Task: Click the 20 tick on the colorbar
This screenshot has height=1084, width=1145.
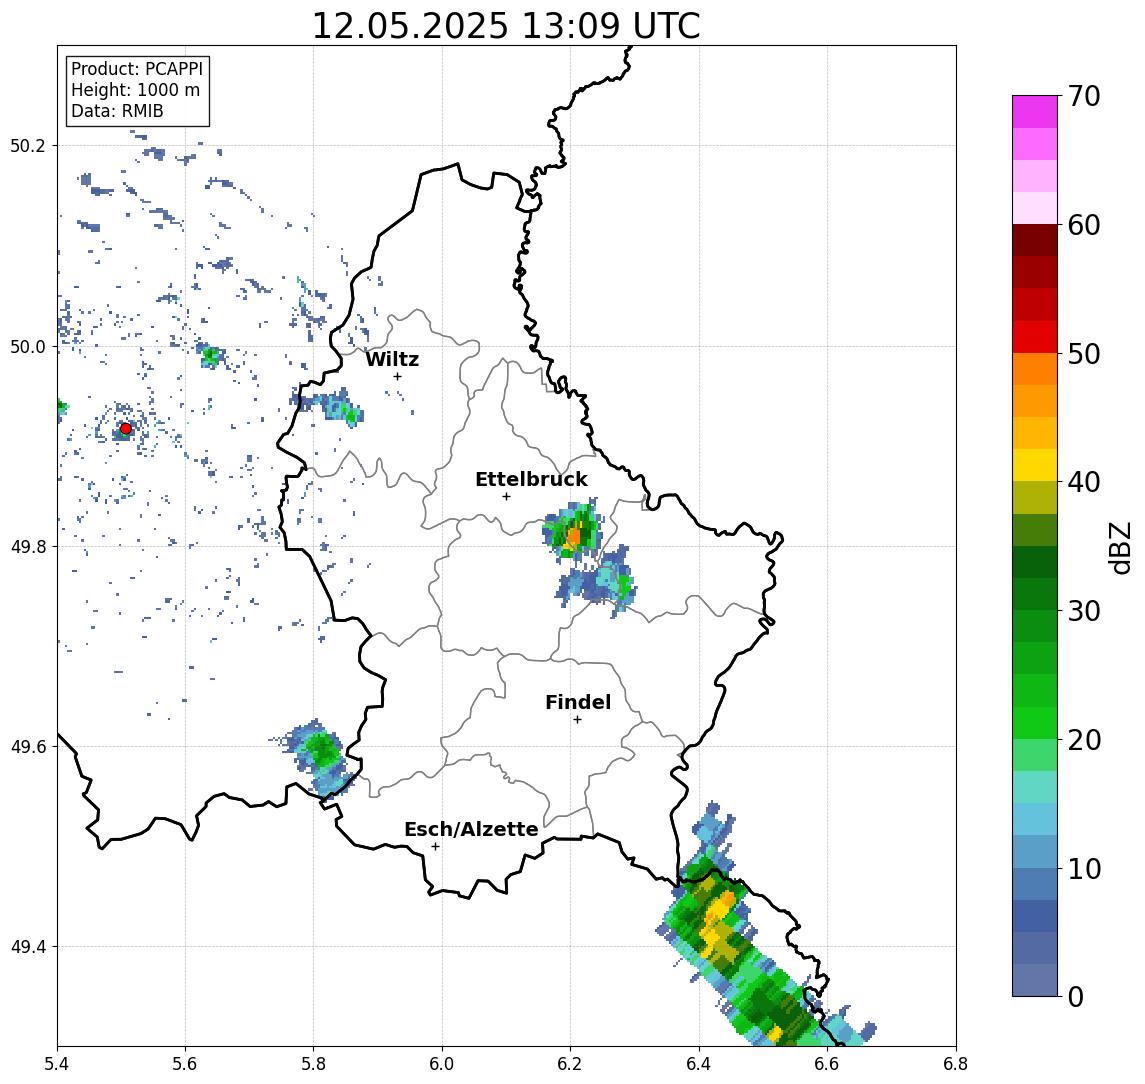Action: tap(1084, 740)
